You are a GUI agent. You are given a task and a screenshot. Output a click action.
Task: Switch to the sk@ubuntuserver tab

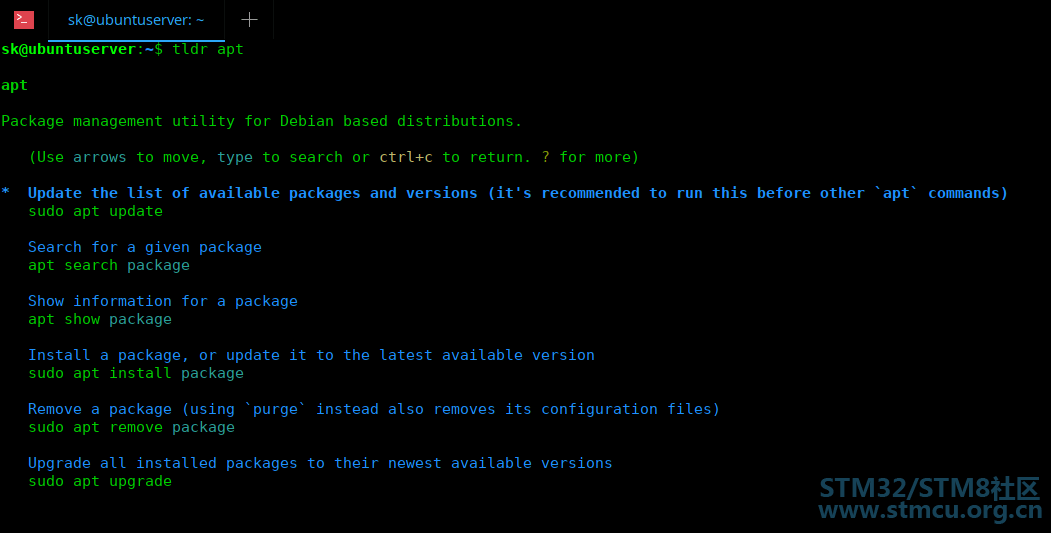136,19
